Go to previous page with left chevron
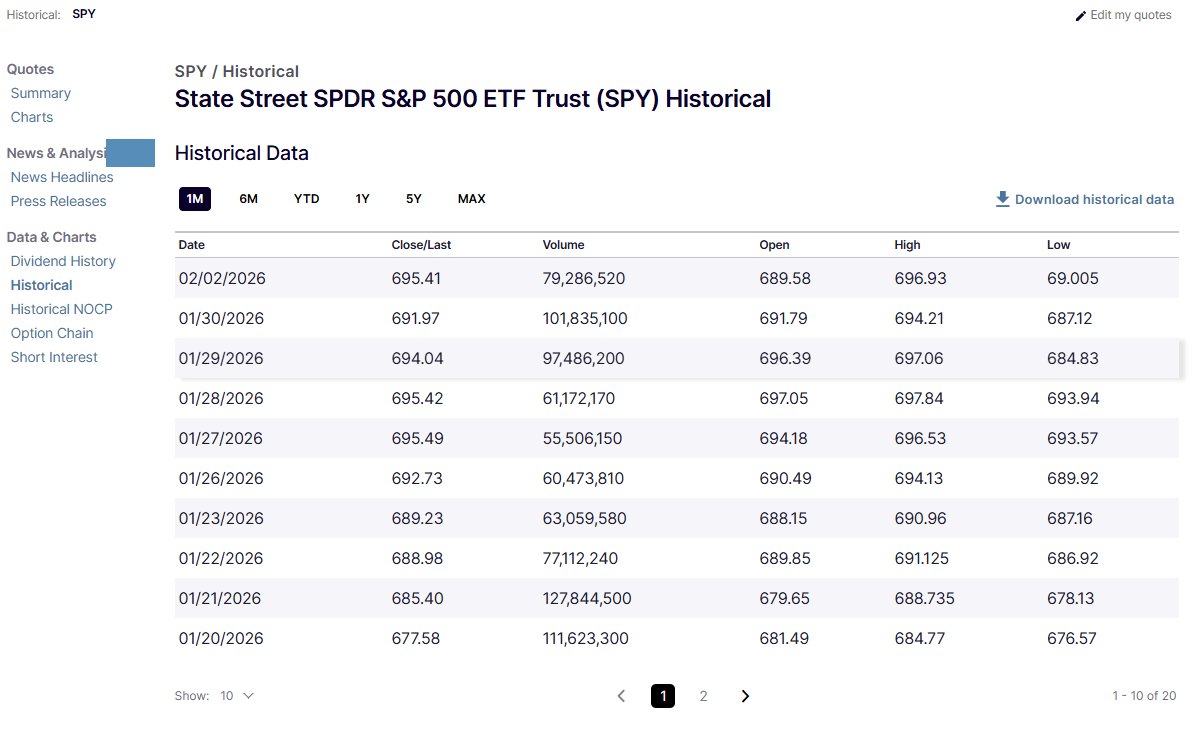The image size is (1195, 736). [621, 696]
